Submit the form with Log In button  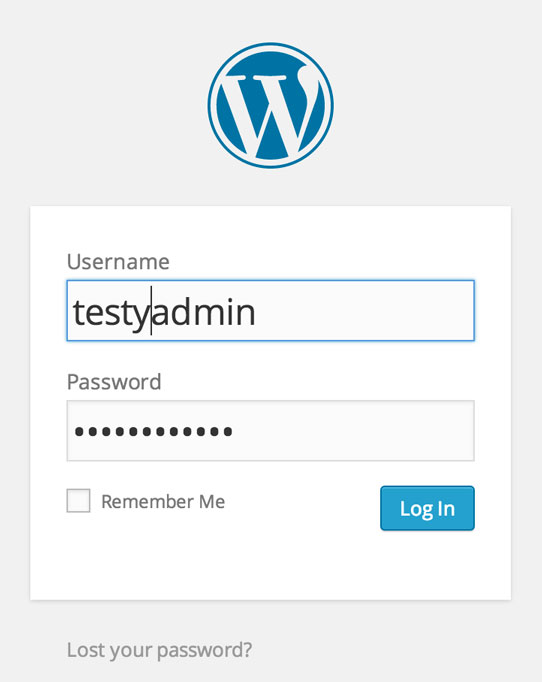tap(427, 508)
